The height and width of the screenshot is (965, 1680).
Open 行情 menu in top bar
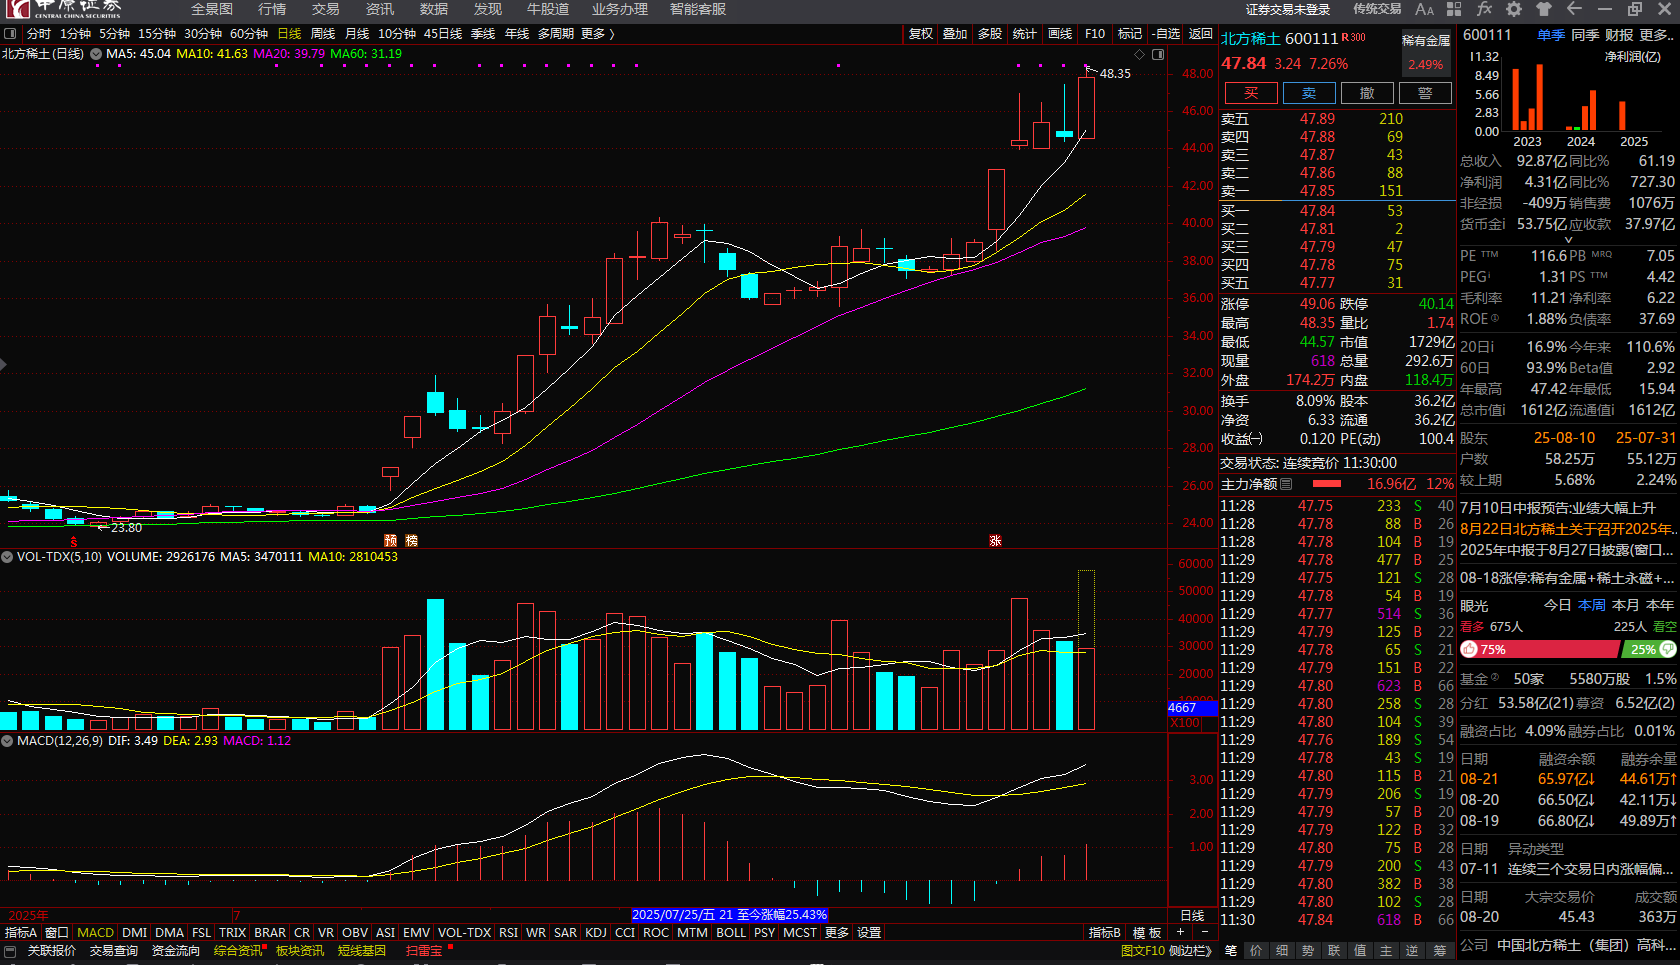[x=272, y=9]
